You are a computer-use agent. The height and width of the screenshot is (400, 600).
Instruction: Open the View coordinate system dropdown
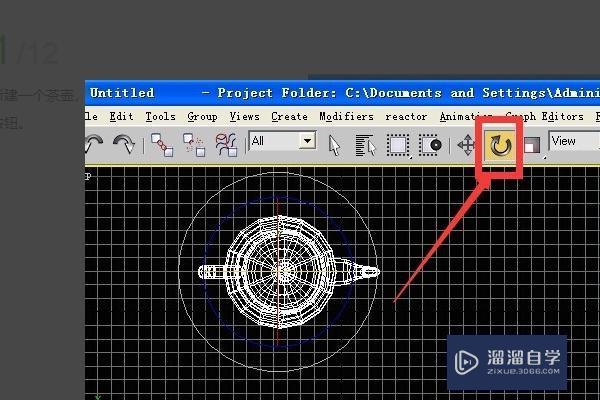[574, 141]
